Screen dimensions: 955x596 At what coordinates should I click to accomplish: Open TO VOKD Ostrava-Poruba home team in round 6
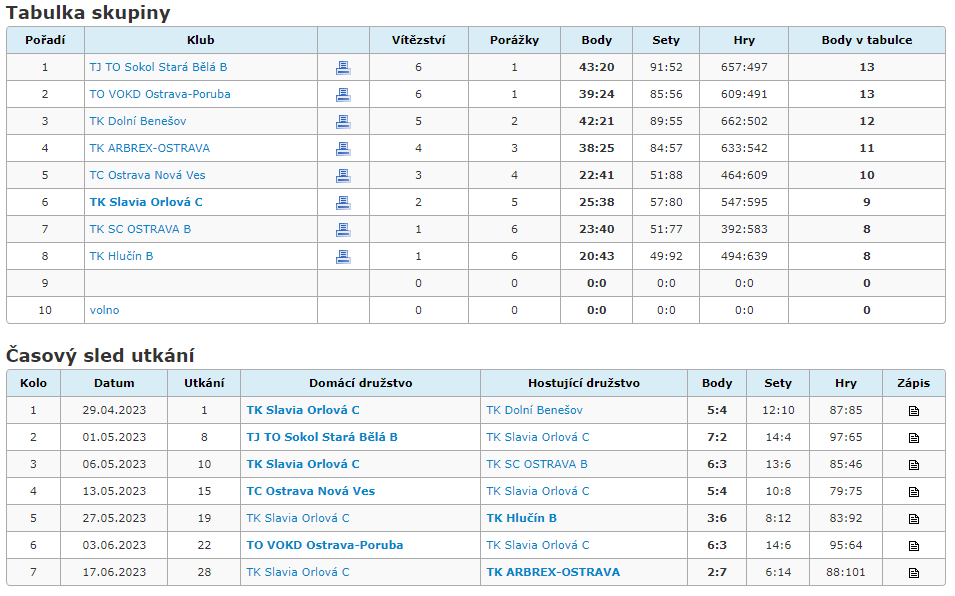pos(325,545)
